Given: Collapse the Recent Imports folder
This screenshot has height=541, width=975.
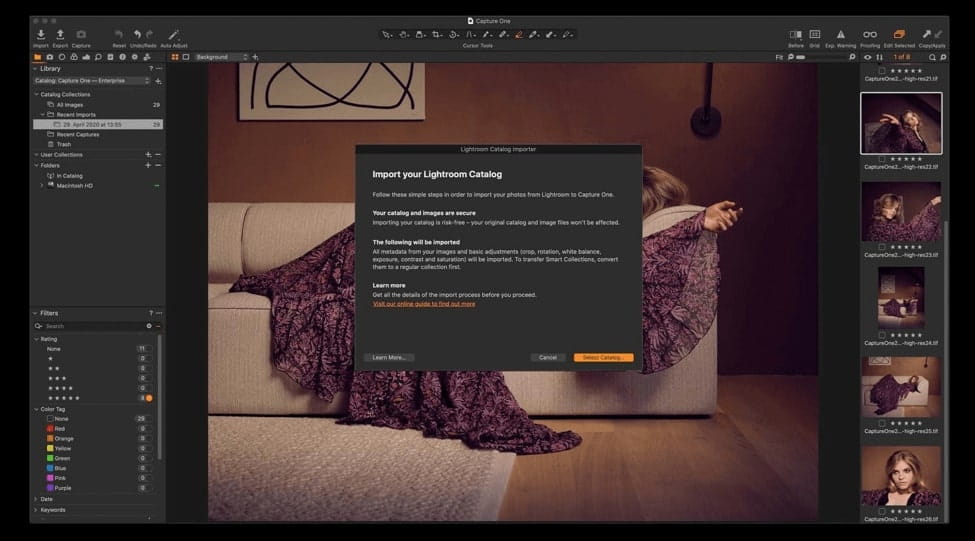Looking at the screenshot, I should point(42,115).
